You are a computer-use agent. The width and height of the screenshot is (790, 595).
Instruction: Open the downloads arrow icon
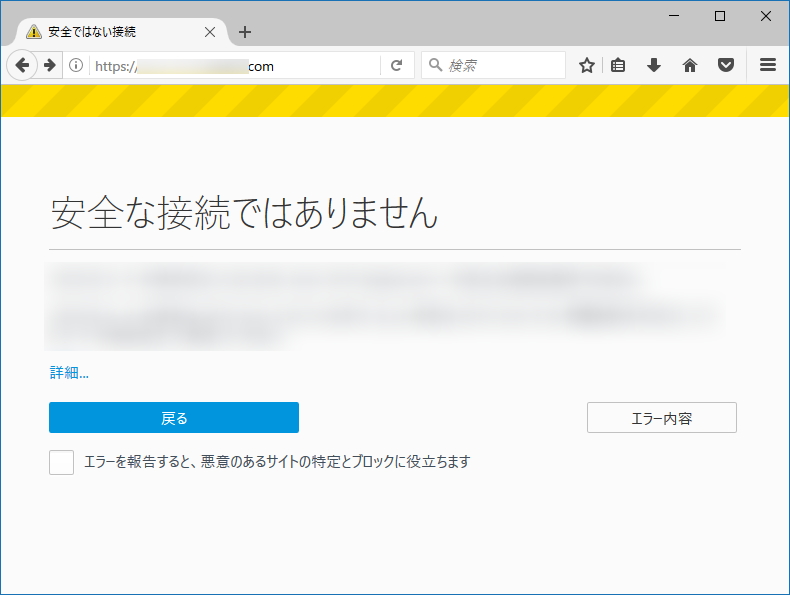pos(654,65)
